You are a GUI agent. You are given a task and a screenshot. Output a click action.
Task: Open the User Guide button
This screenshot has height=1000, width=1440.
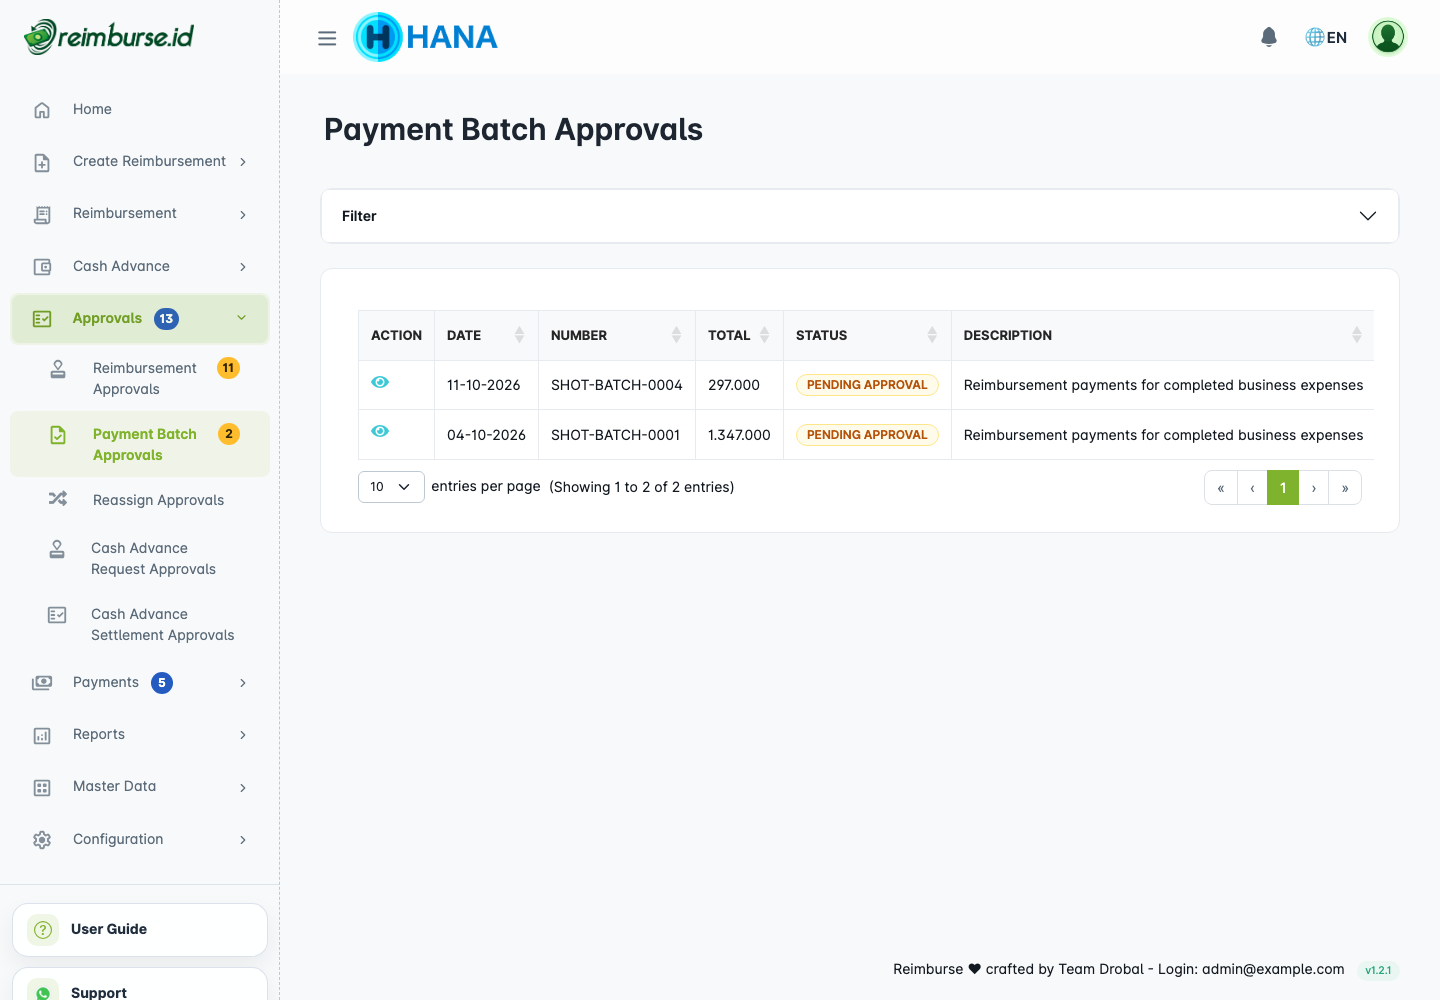[x=140, y=930]
